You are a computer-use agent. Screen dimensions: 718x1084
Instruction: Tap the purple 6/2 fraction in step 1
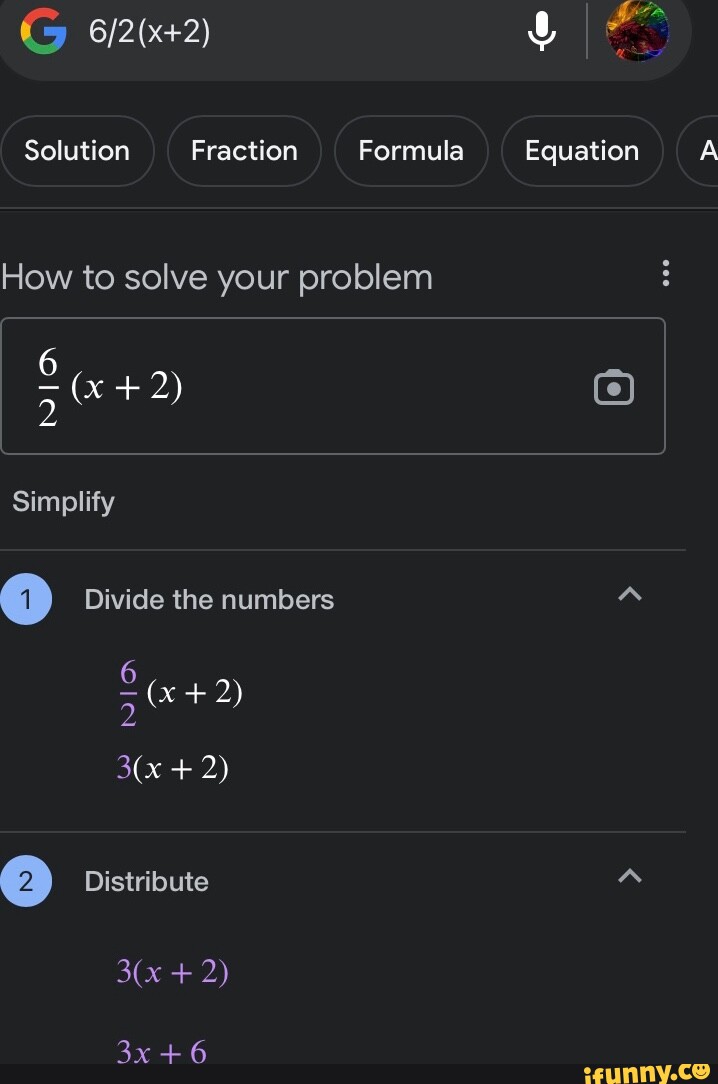point(126,690)
